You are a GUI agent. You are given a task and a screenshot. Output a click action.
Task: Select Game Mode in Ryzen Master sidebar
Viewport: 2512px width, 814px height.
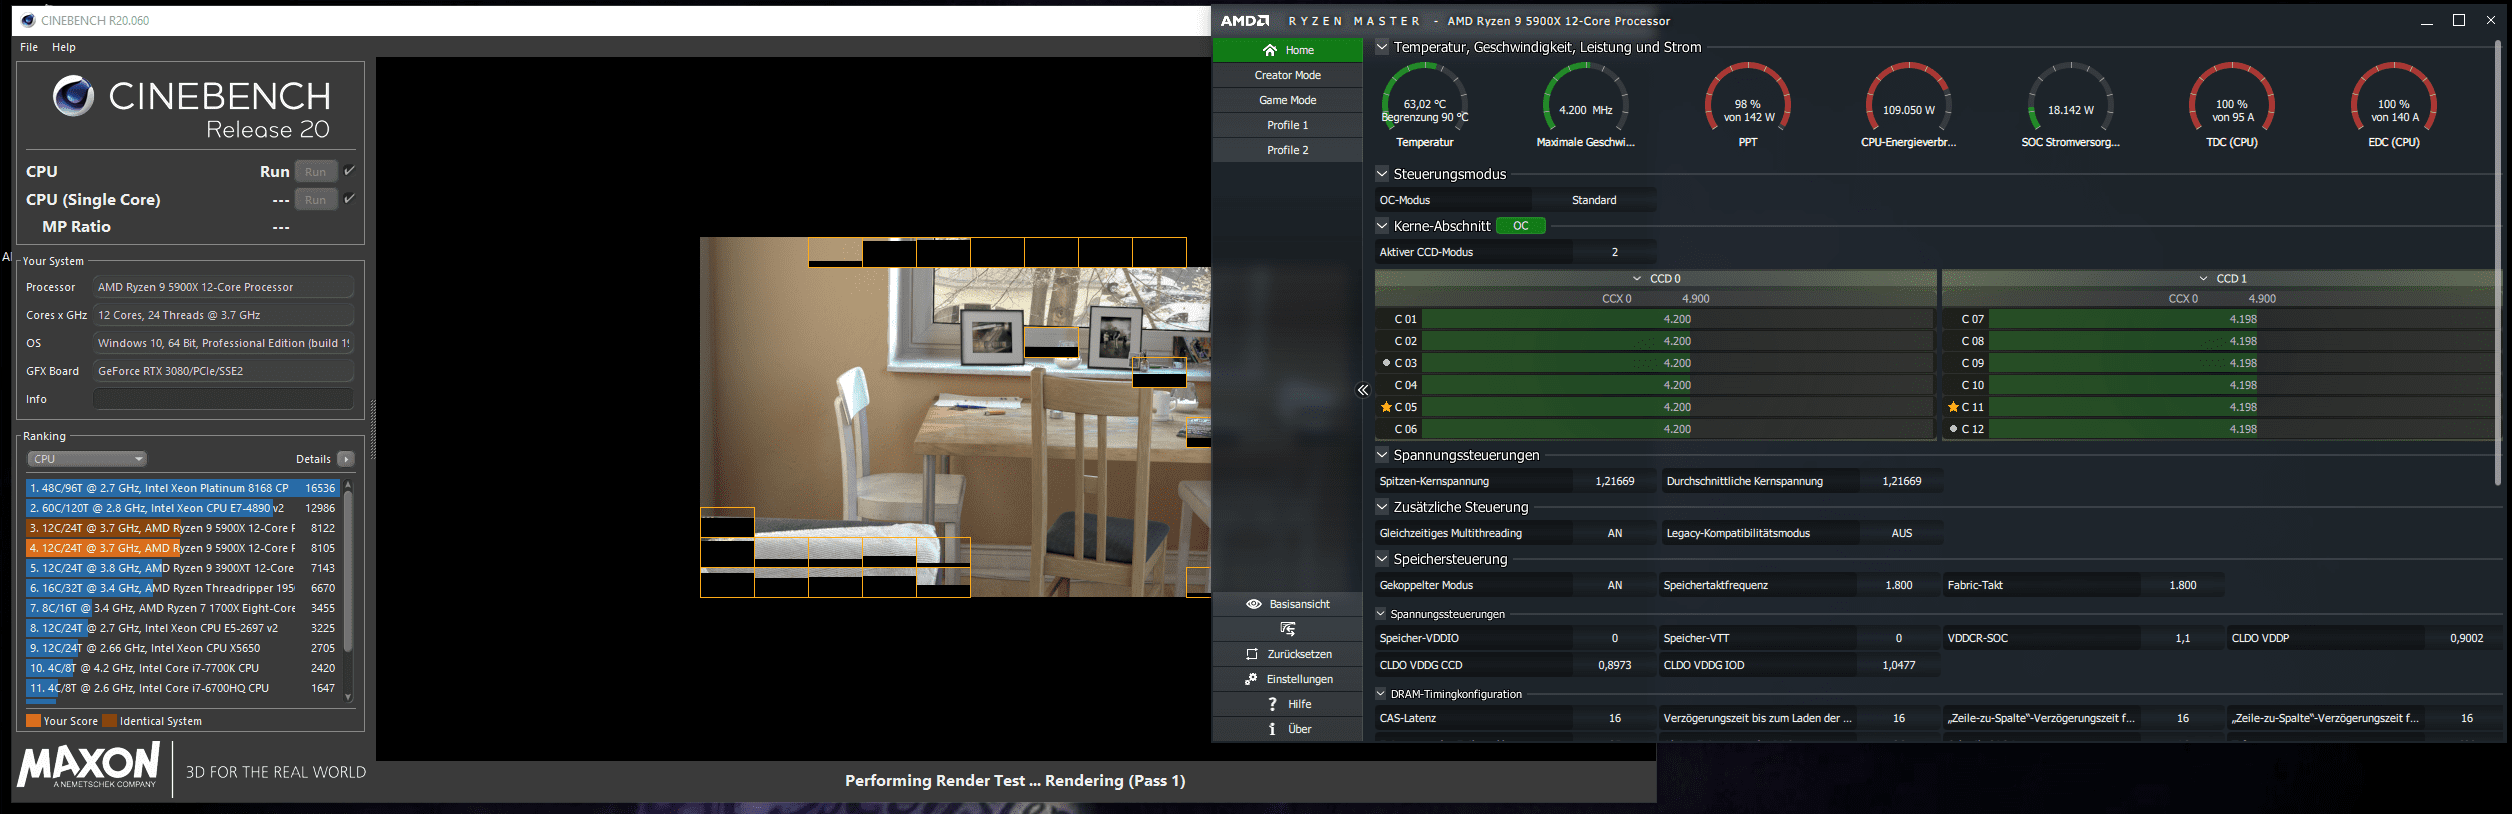pos(1288,100)
